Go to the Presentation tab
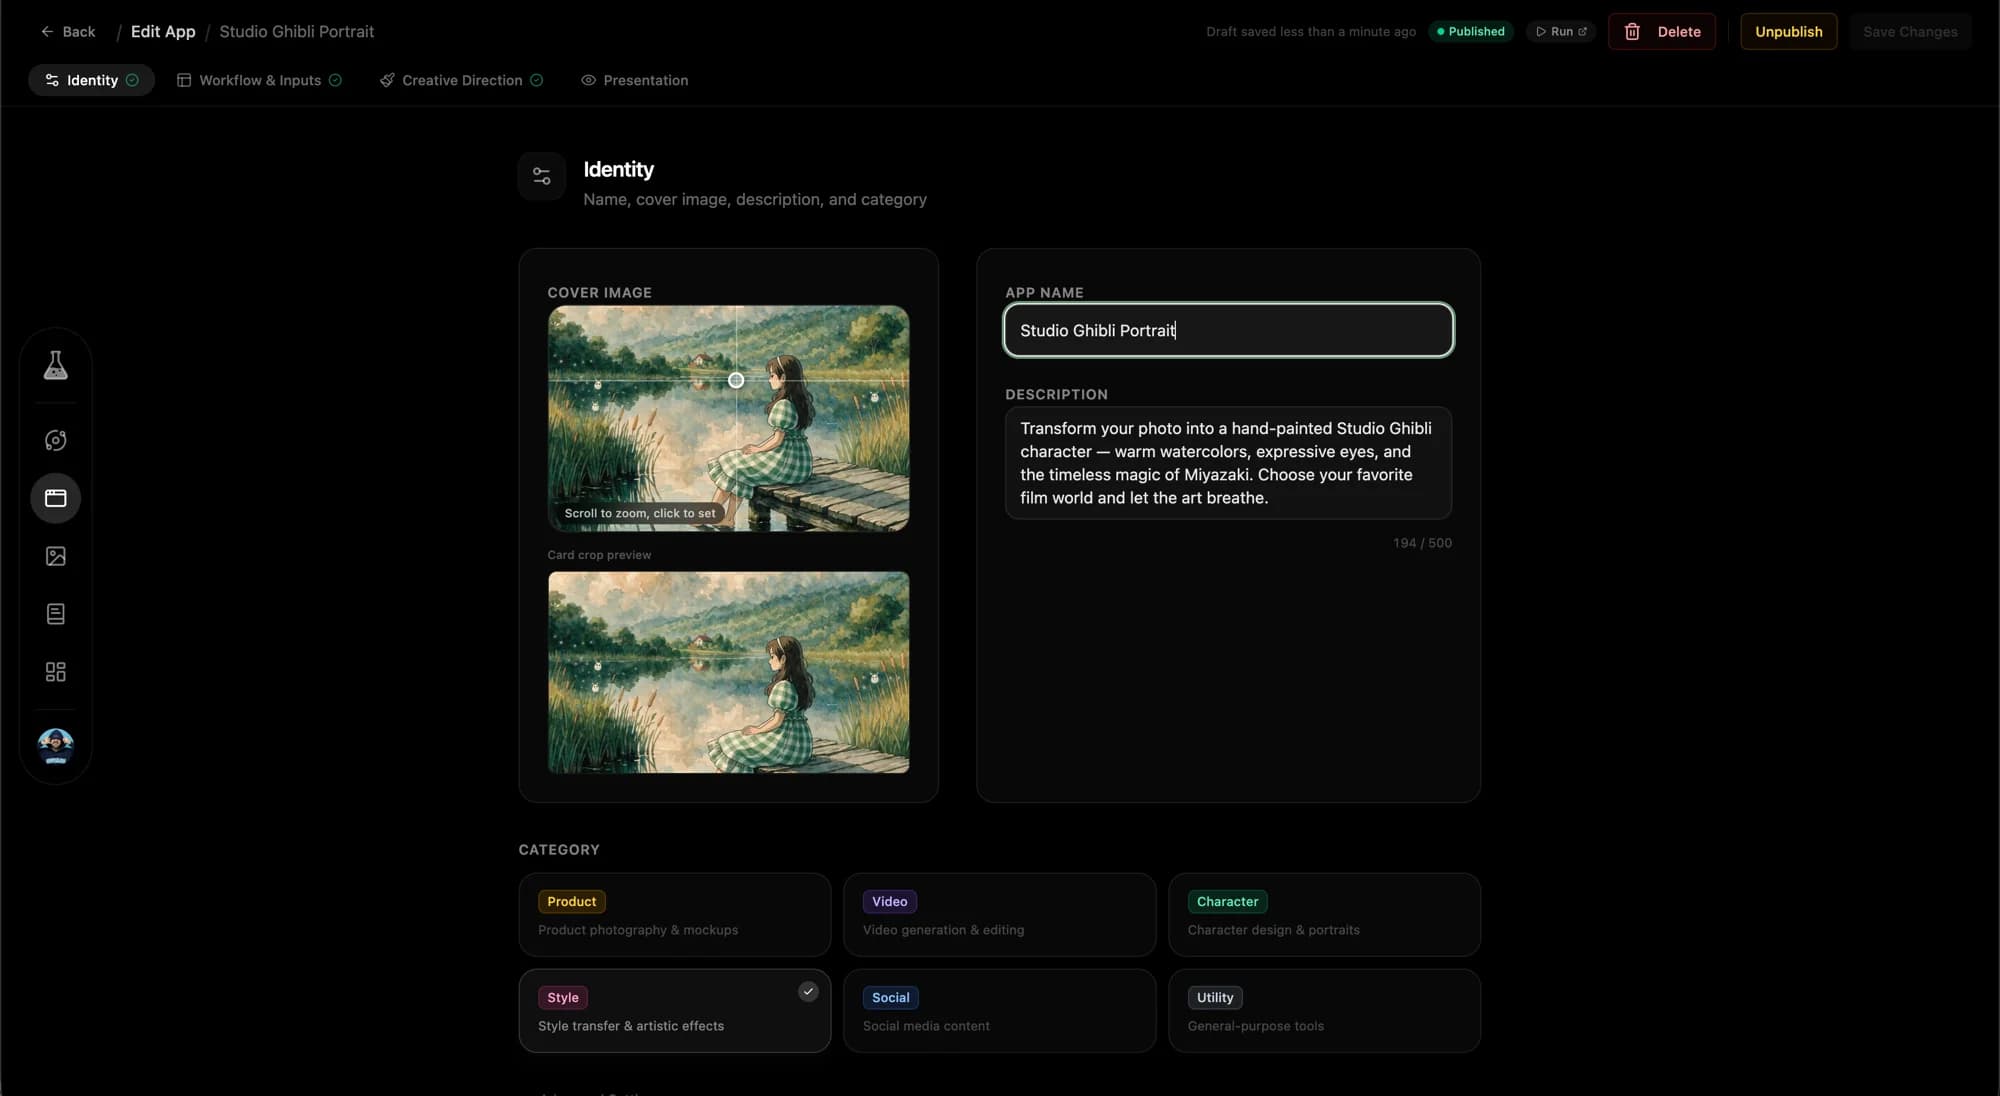 point(635,80)
